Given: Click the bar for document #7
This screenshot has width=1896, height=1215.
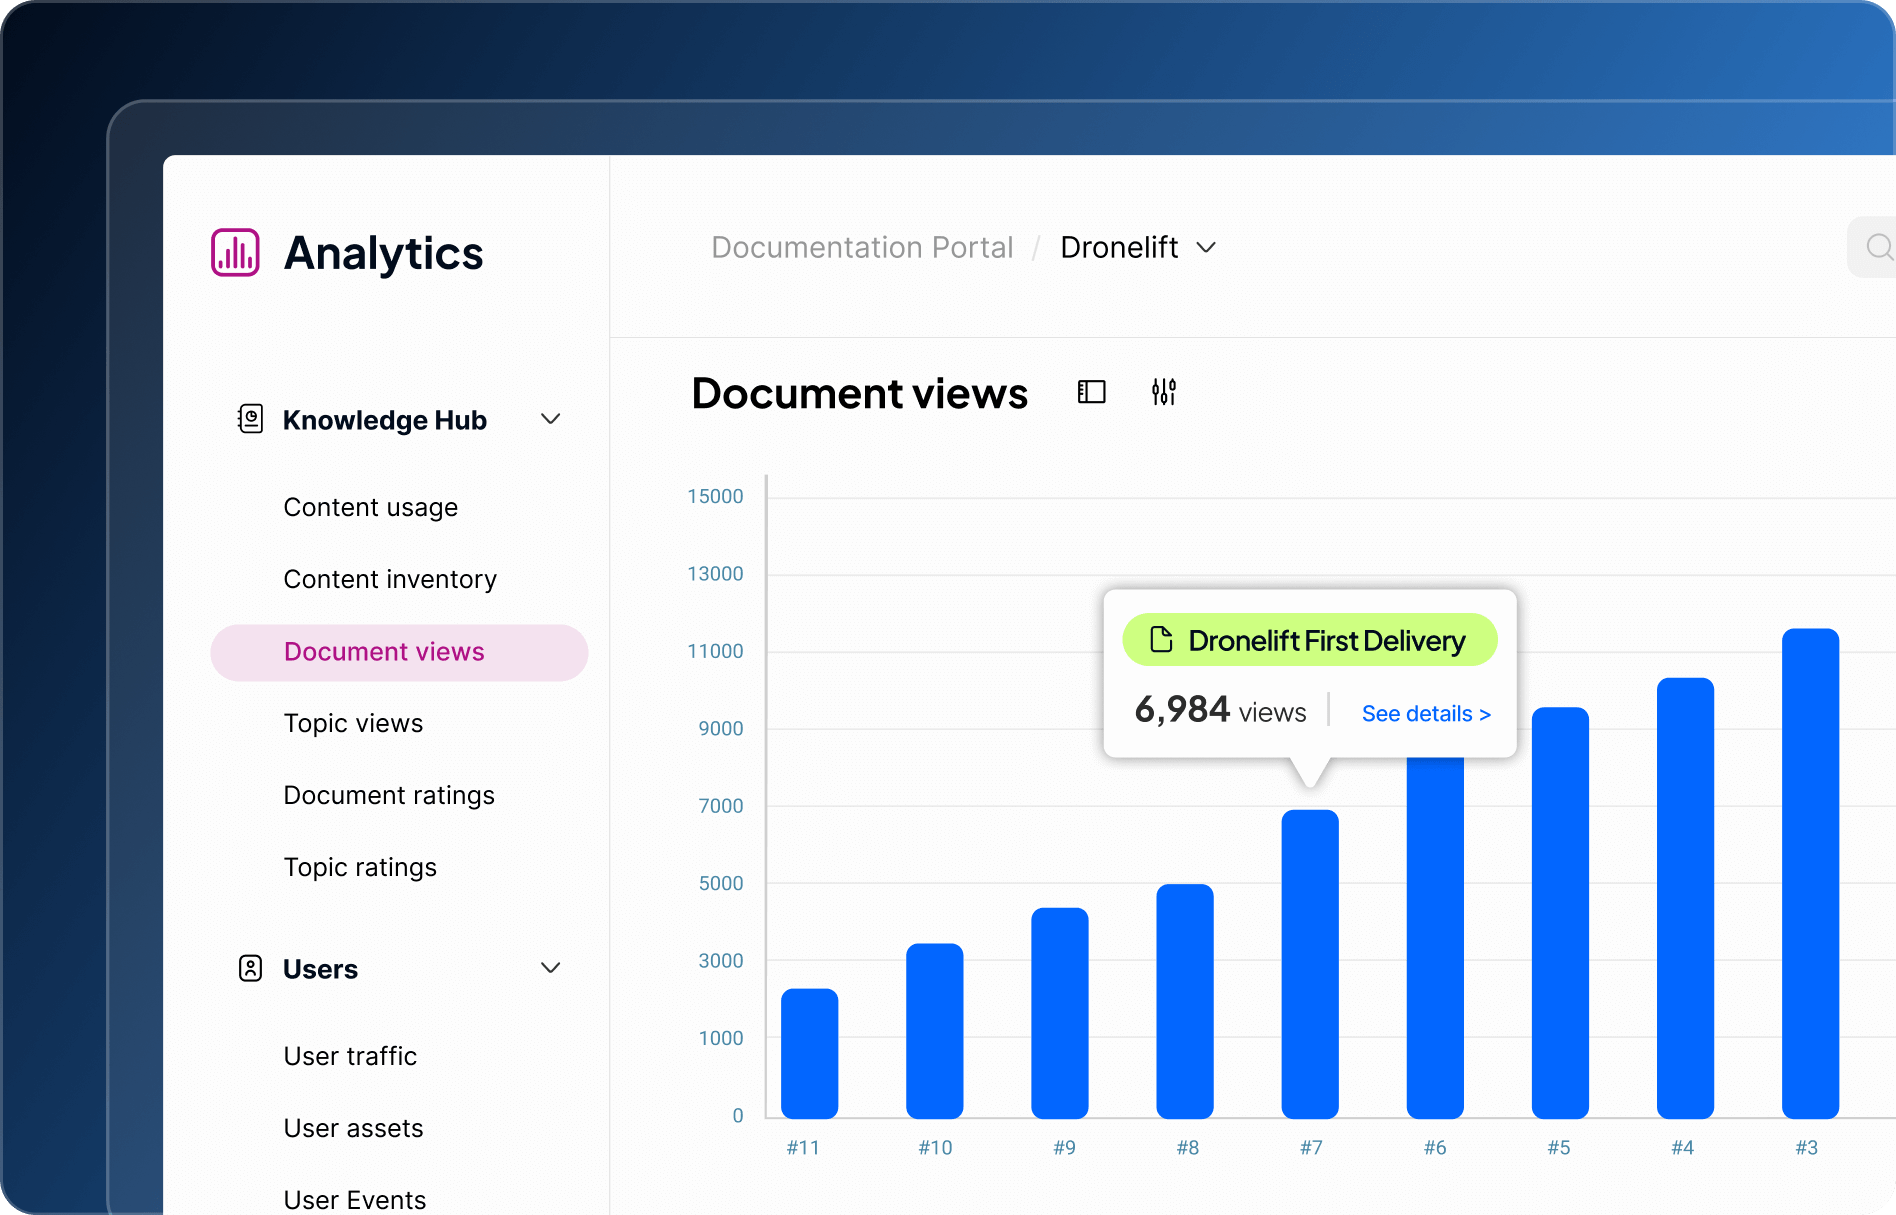Looking at the screenshot, I should pos(1309,964).
